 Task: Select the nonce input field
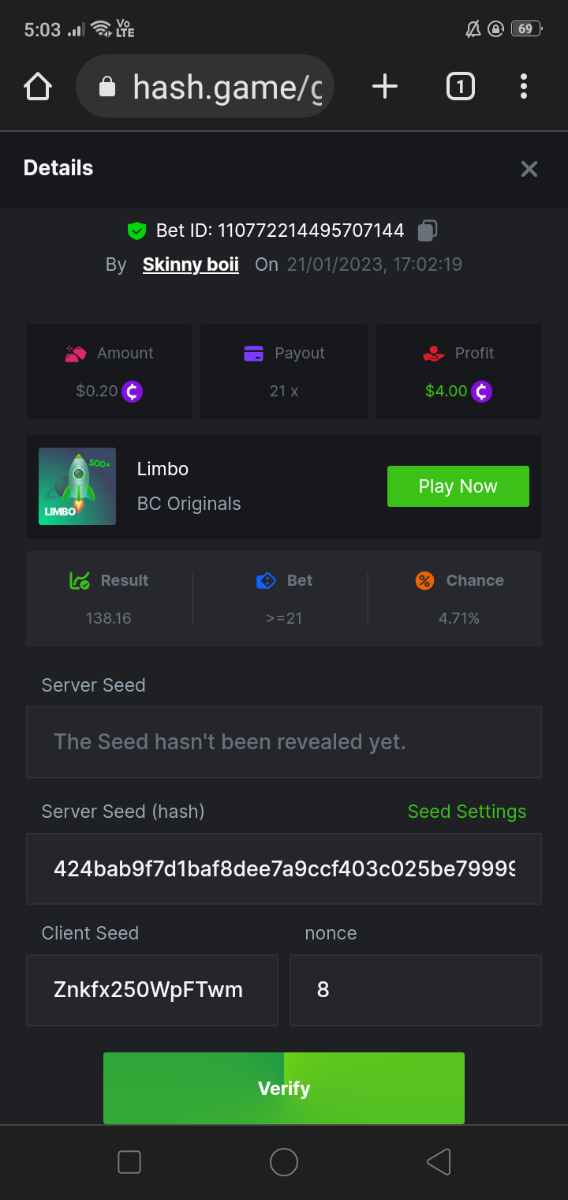point(416,990)
